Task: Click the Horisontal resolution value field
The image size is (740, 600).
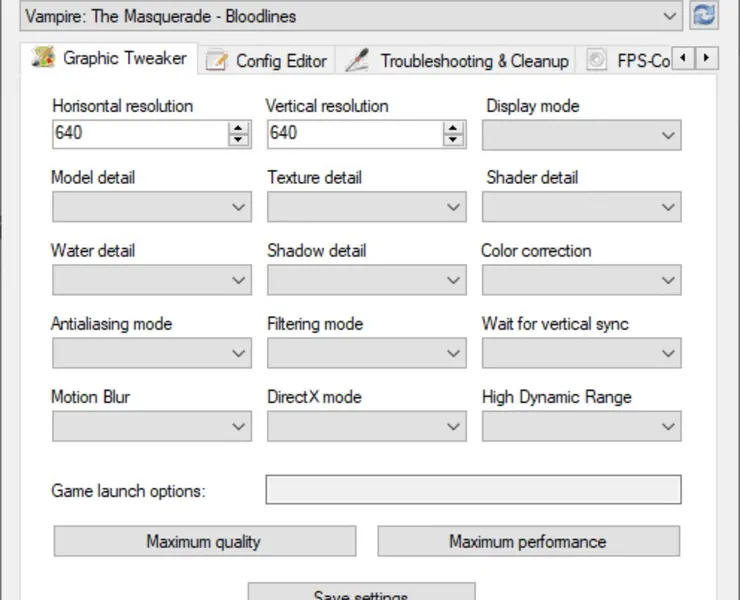Action: point(141,134)
